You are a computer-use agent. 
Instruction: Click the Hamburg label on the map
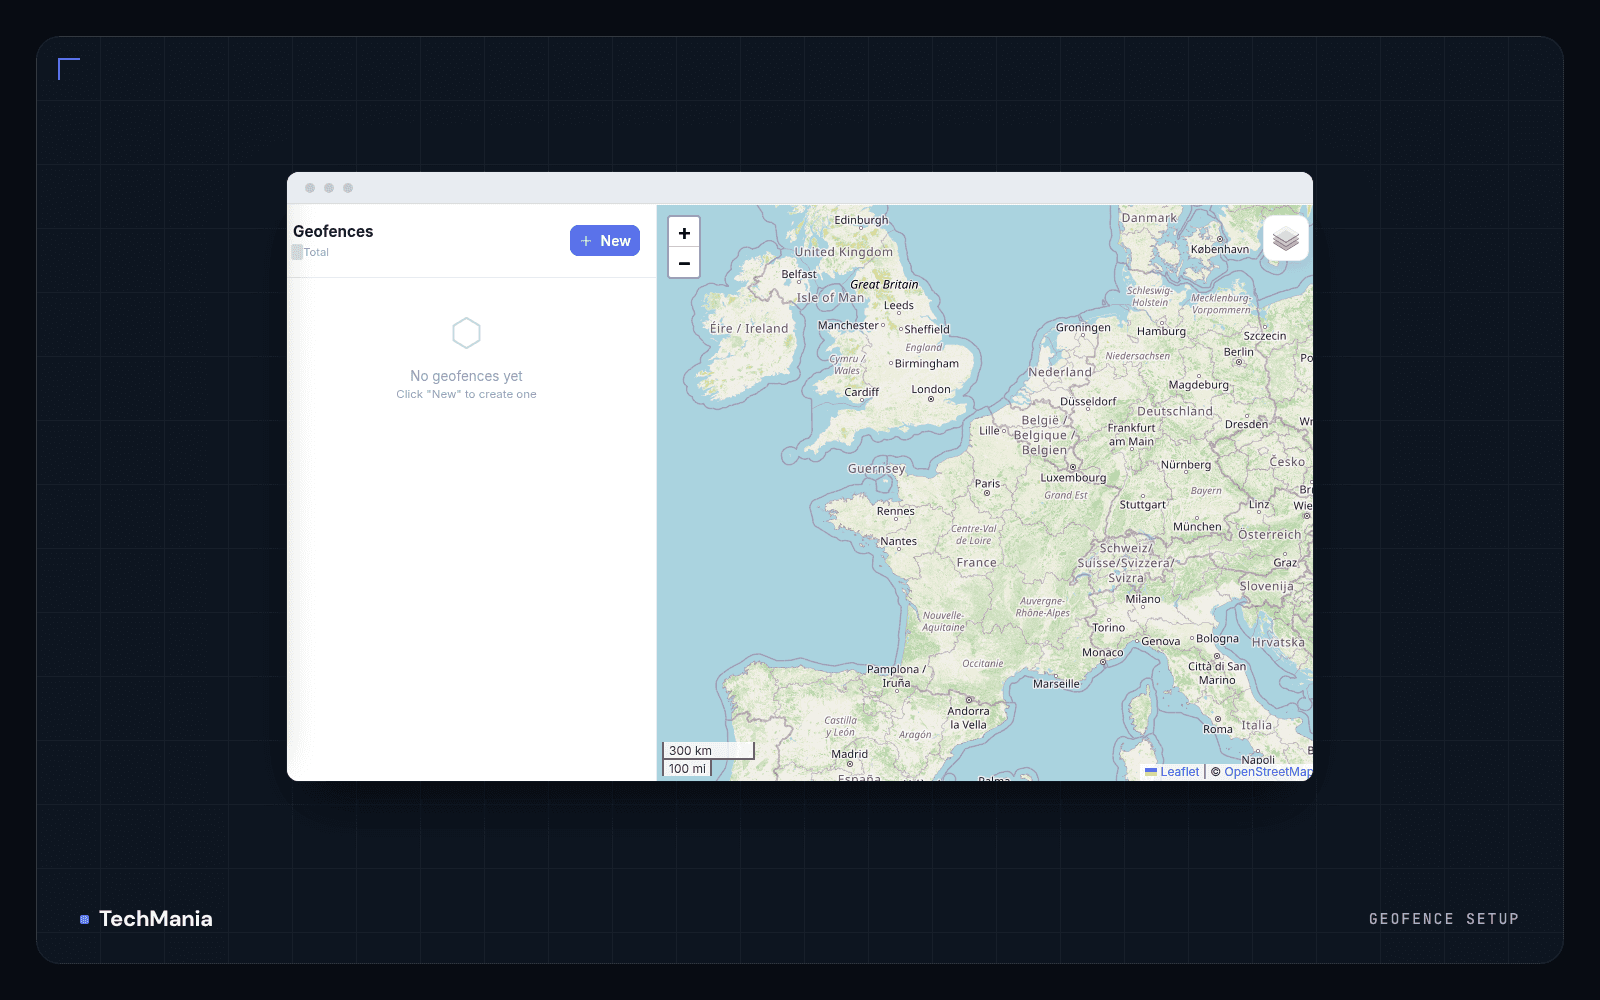pyautogui.click(x=1161, y=331)
